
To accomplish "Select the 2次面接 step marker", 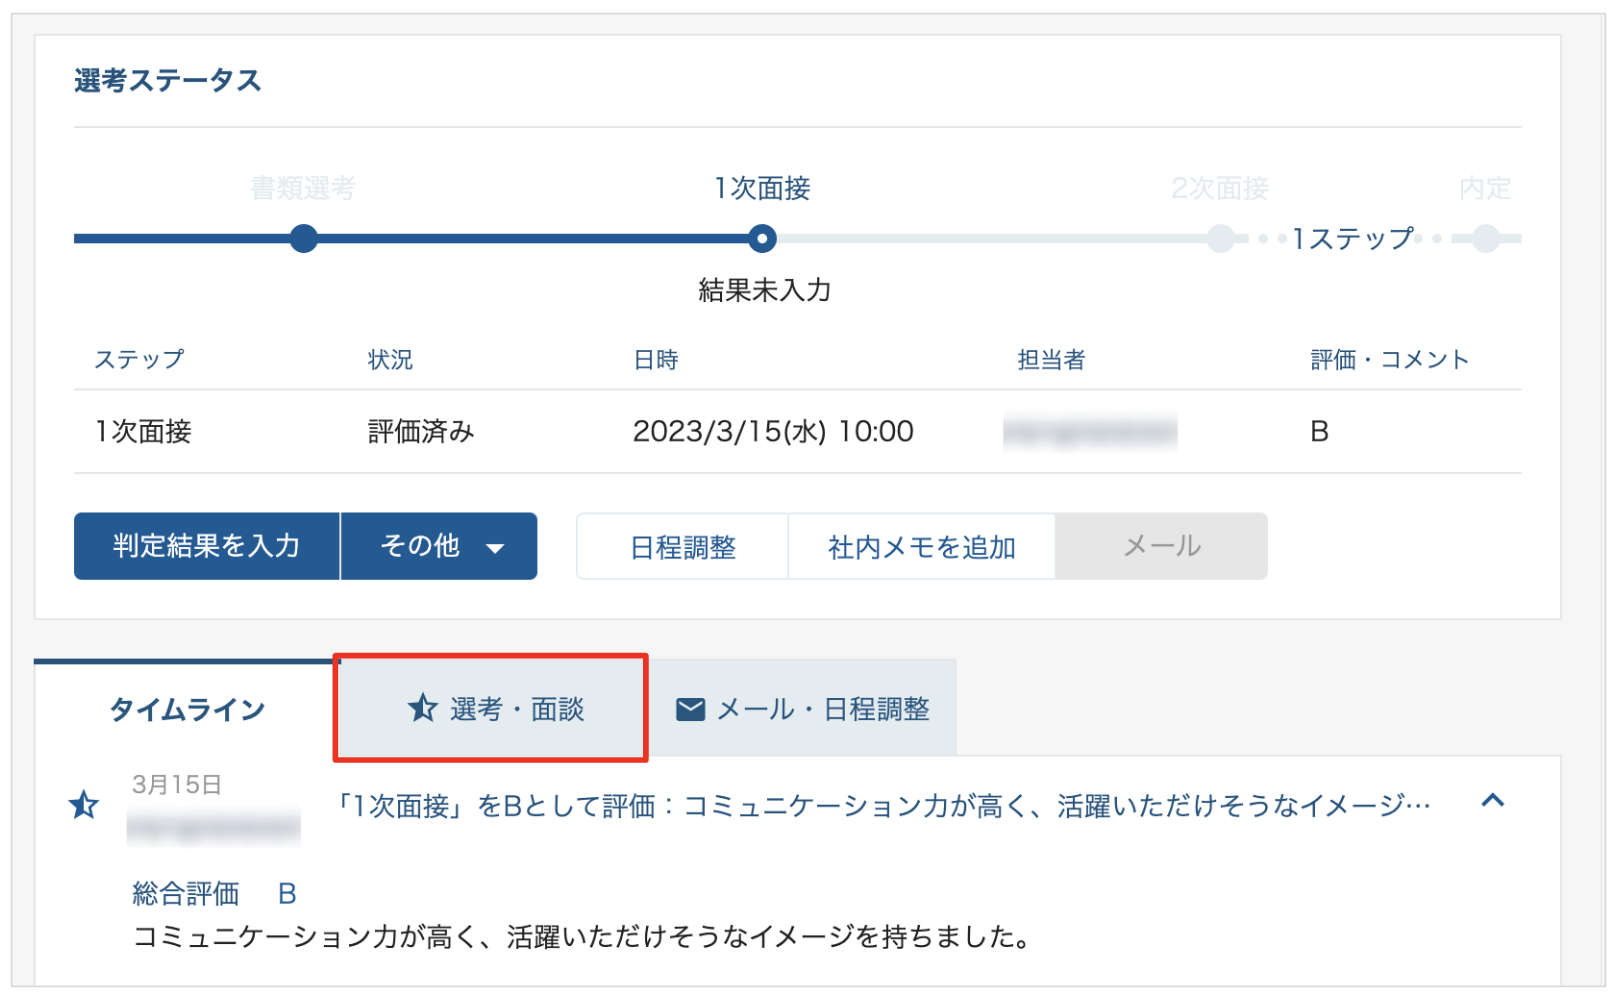I will tap(1220, 239).
